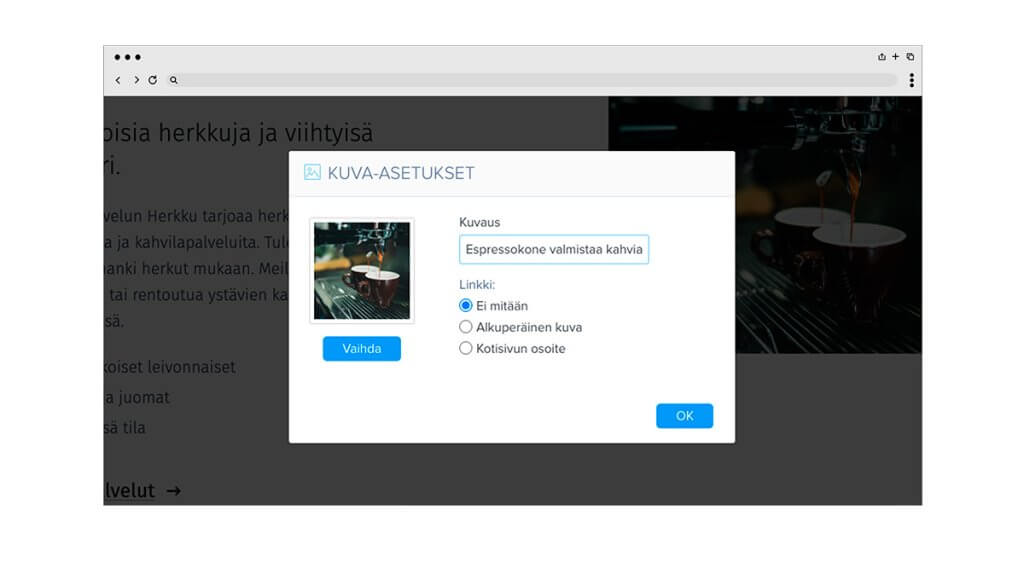The image size is (1024, 579).
Task: Click the browser forward arrow
Action: click(136, 80)
